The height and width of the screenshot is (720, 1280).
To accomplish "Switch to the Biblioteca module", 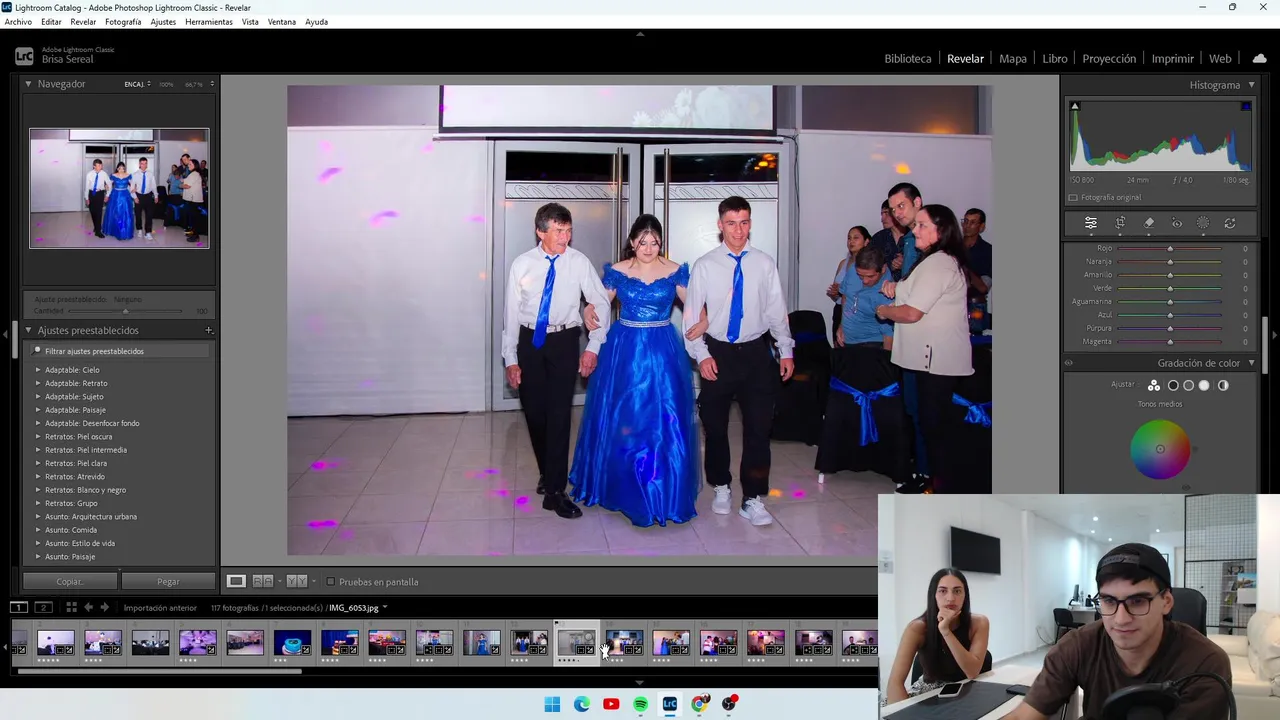I will 907,59.
